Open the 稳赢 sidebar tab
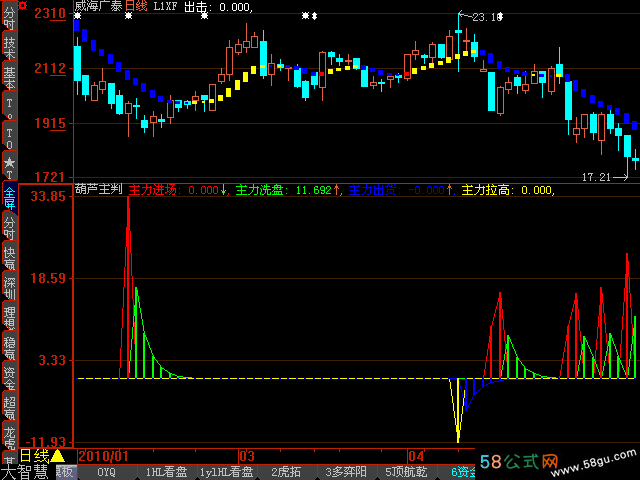 (9, 348)
